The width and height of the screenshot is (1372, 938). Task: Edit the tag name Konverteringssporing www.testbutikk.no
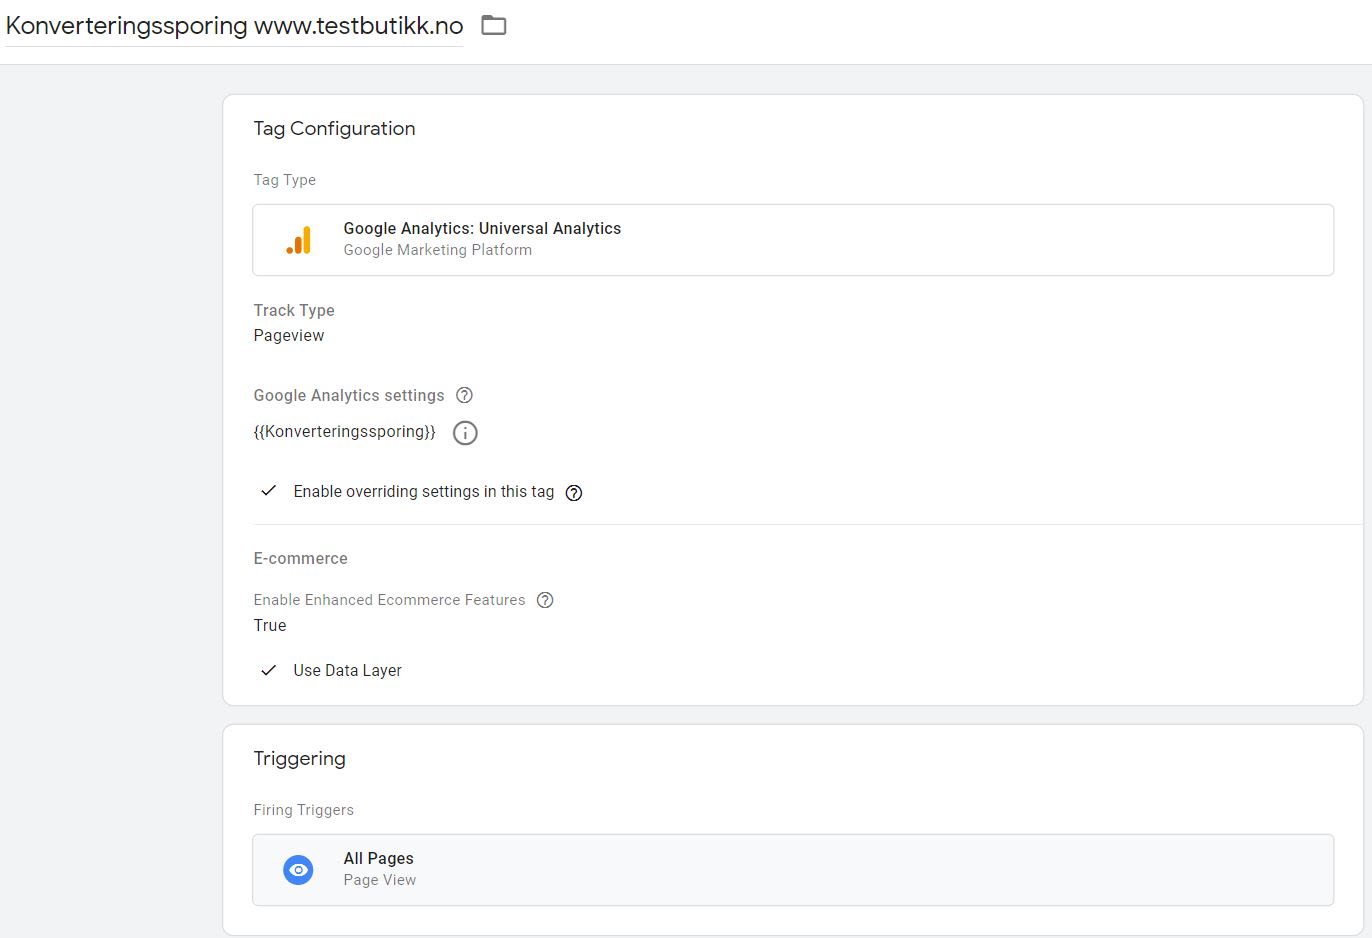(234, 26)
